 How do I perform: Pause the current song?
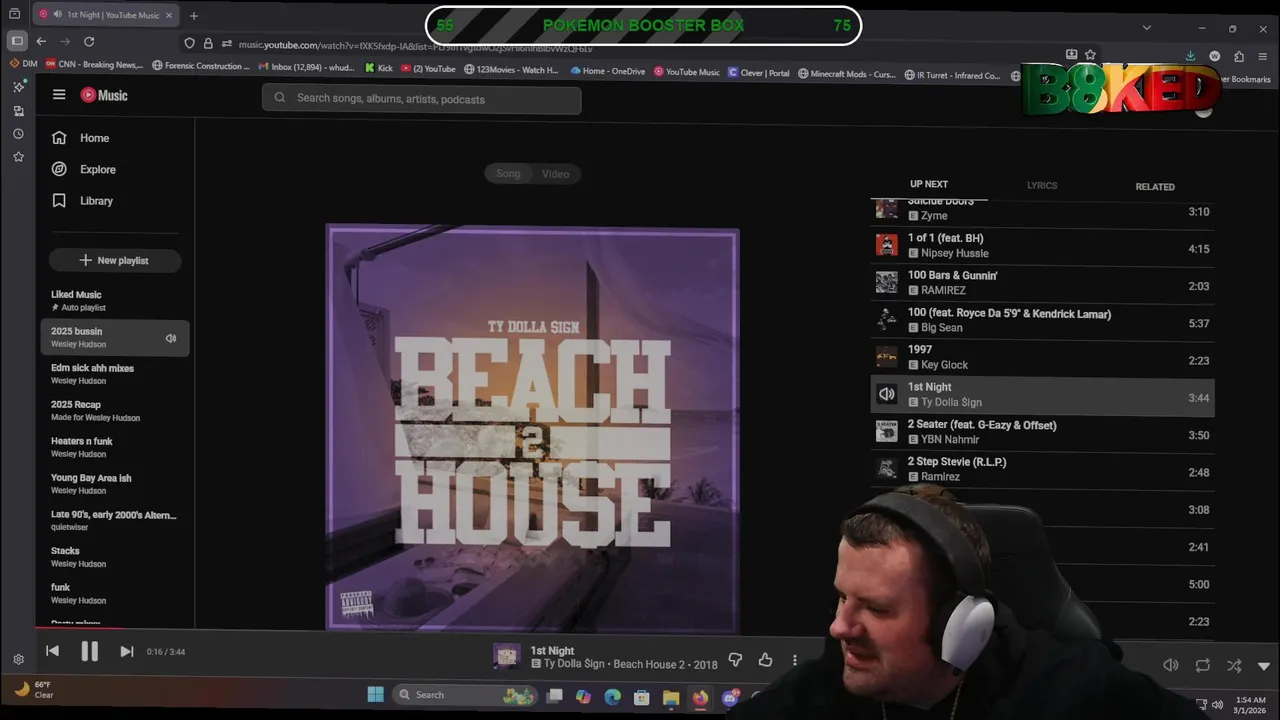point(89,651)
